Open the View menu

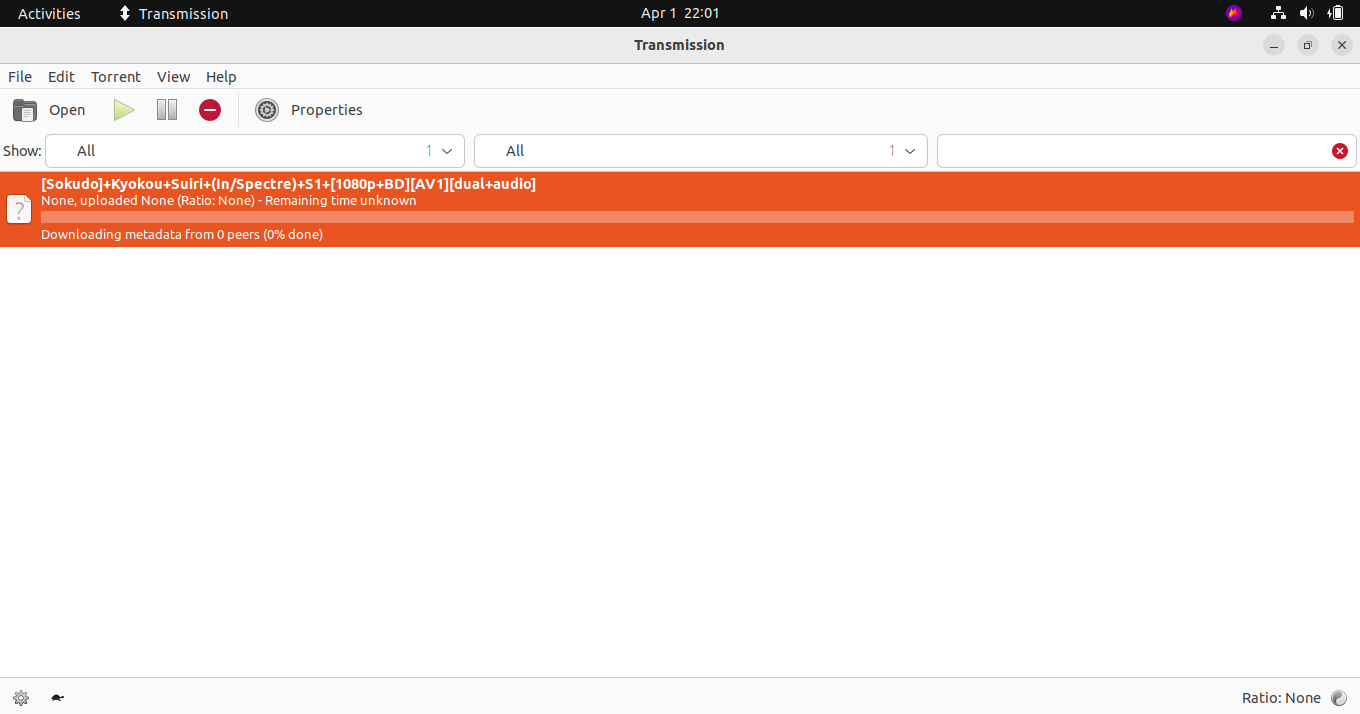[173, 77]
